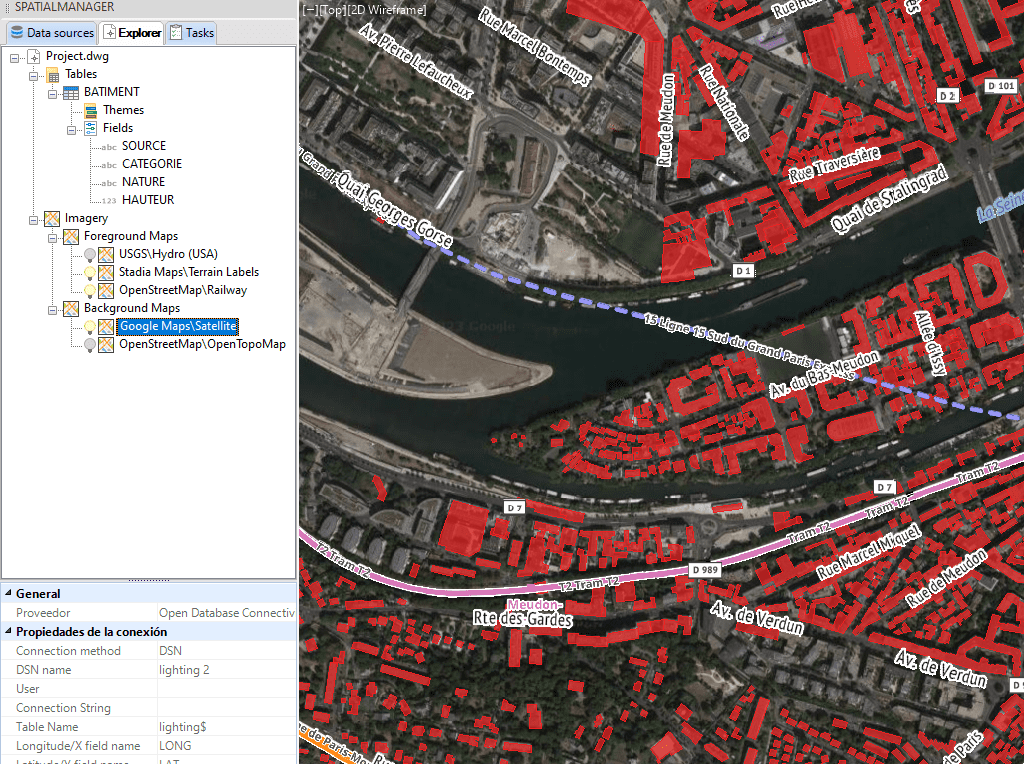Screen dimensions: 1024x764
Task: Click the SPATIALMANAGER palette title
Action: [64, 7]
